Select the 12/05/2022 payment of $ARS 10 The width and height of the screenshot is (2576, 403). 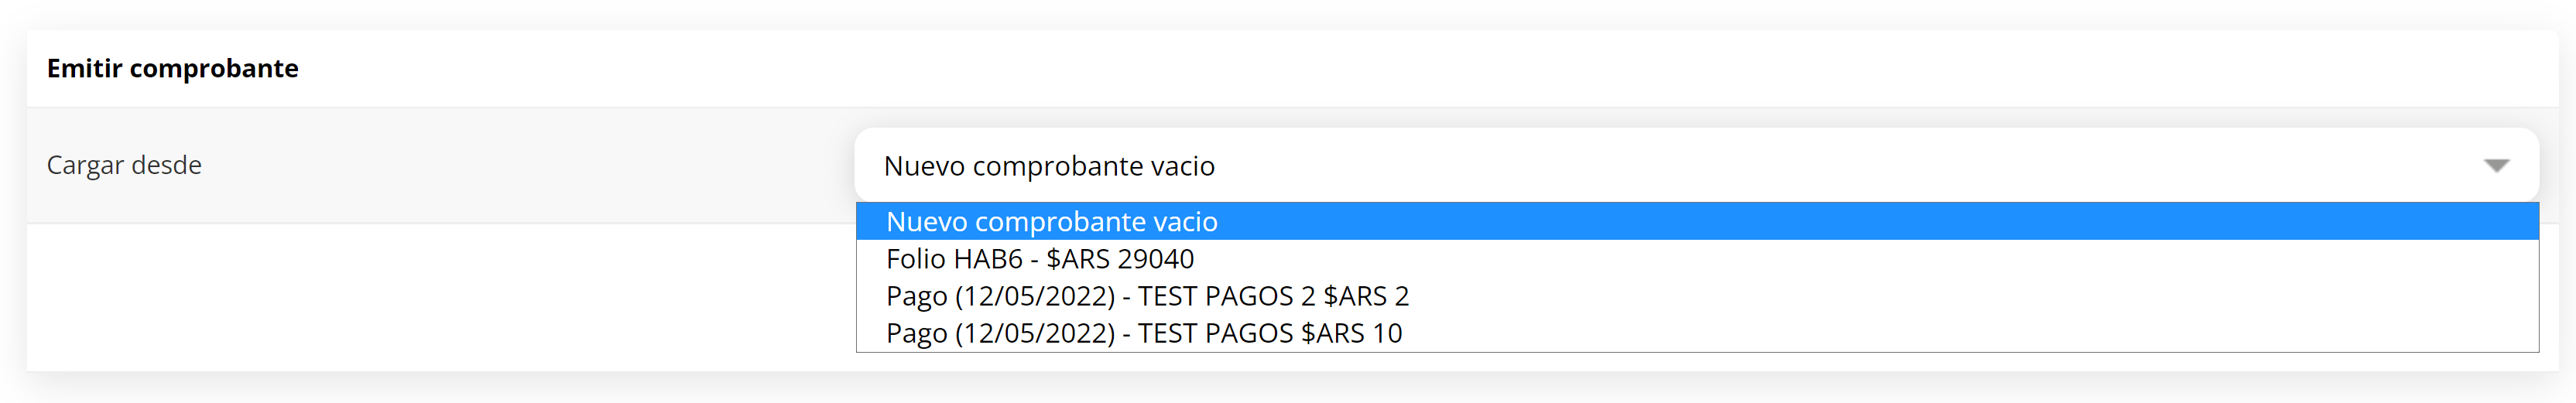[1143, 333]
